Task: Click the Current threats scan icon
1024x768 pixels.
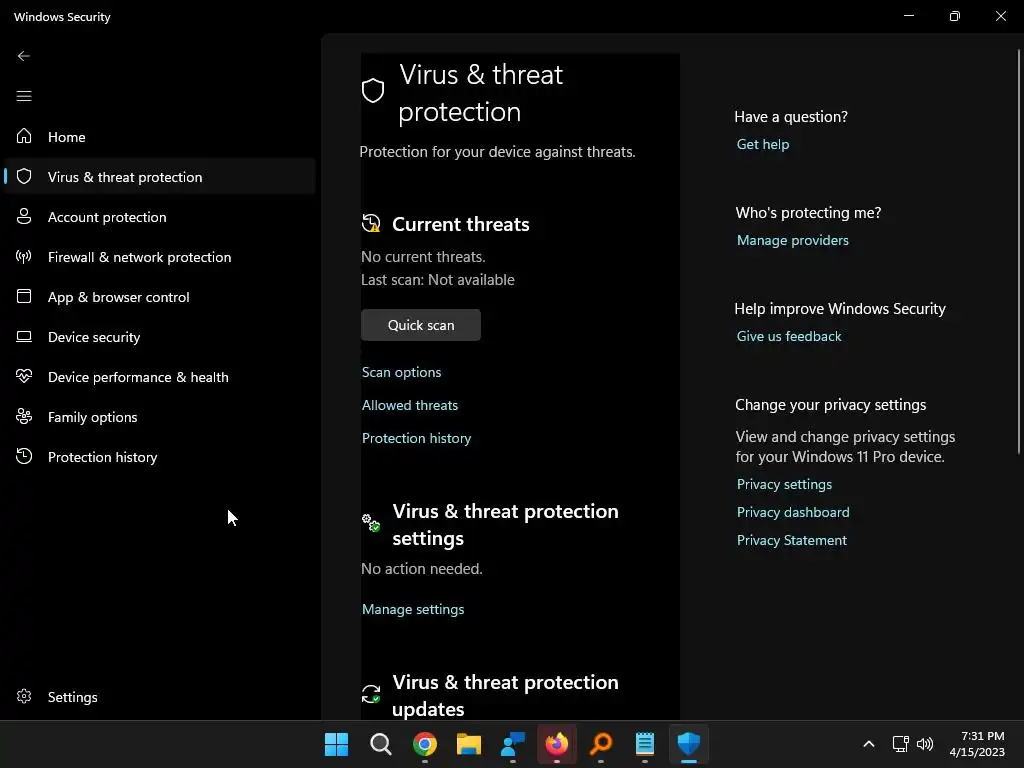Action: tap(371, 223)
